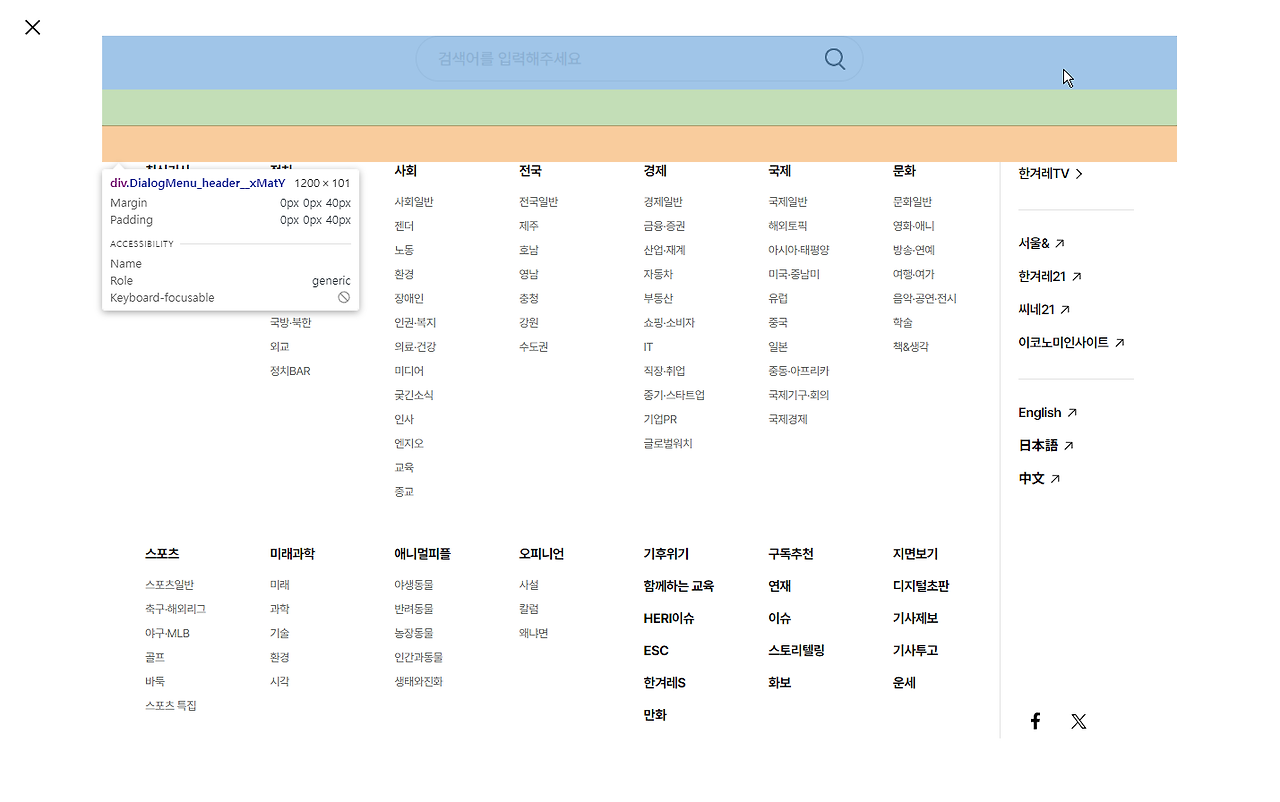This screenshot has width=1280, height=802.
Task: Switch to the 中文 edition
Action: click(x=1039, y=478)
